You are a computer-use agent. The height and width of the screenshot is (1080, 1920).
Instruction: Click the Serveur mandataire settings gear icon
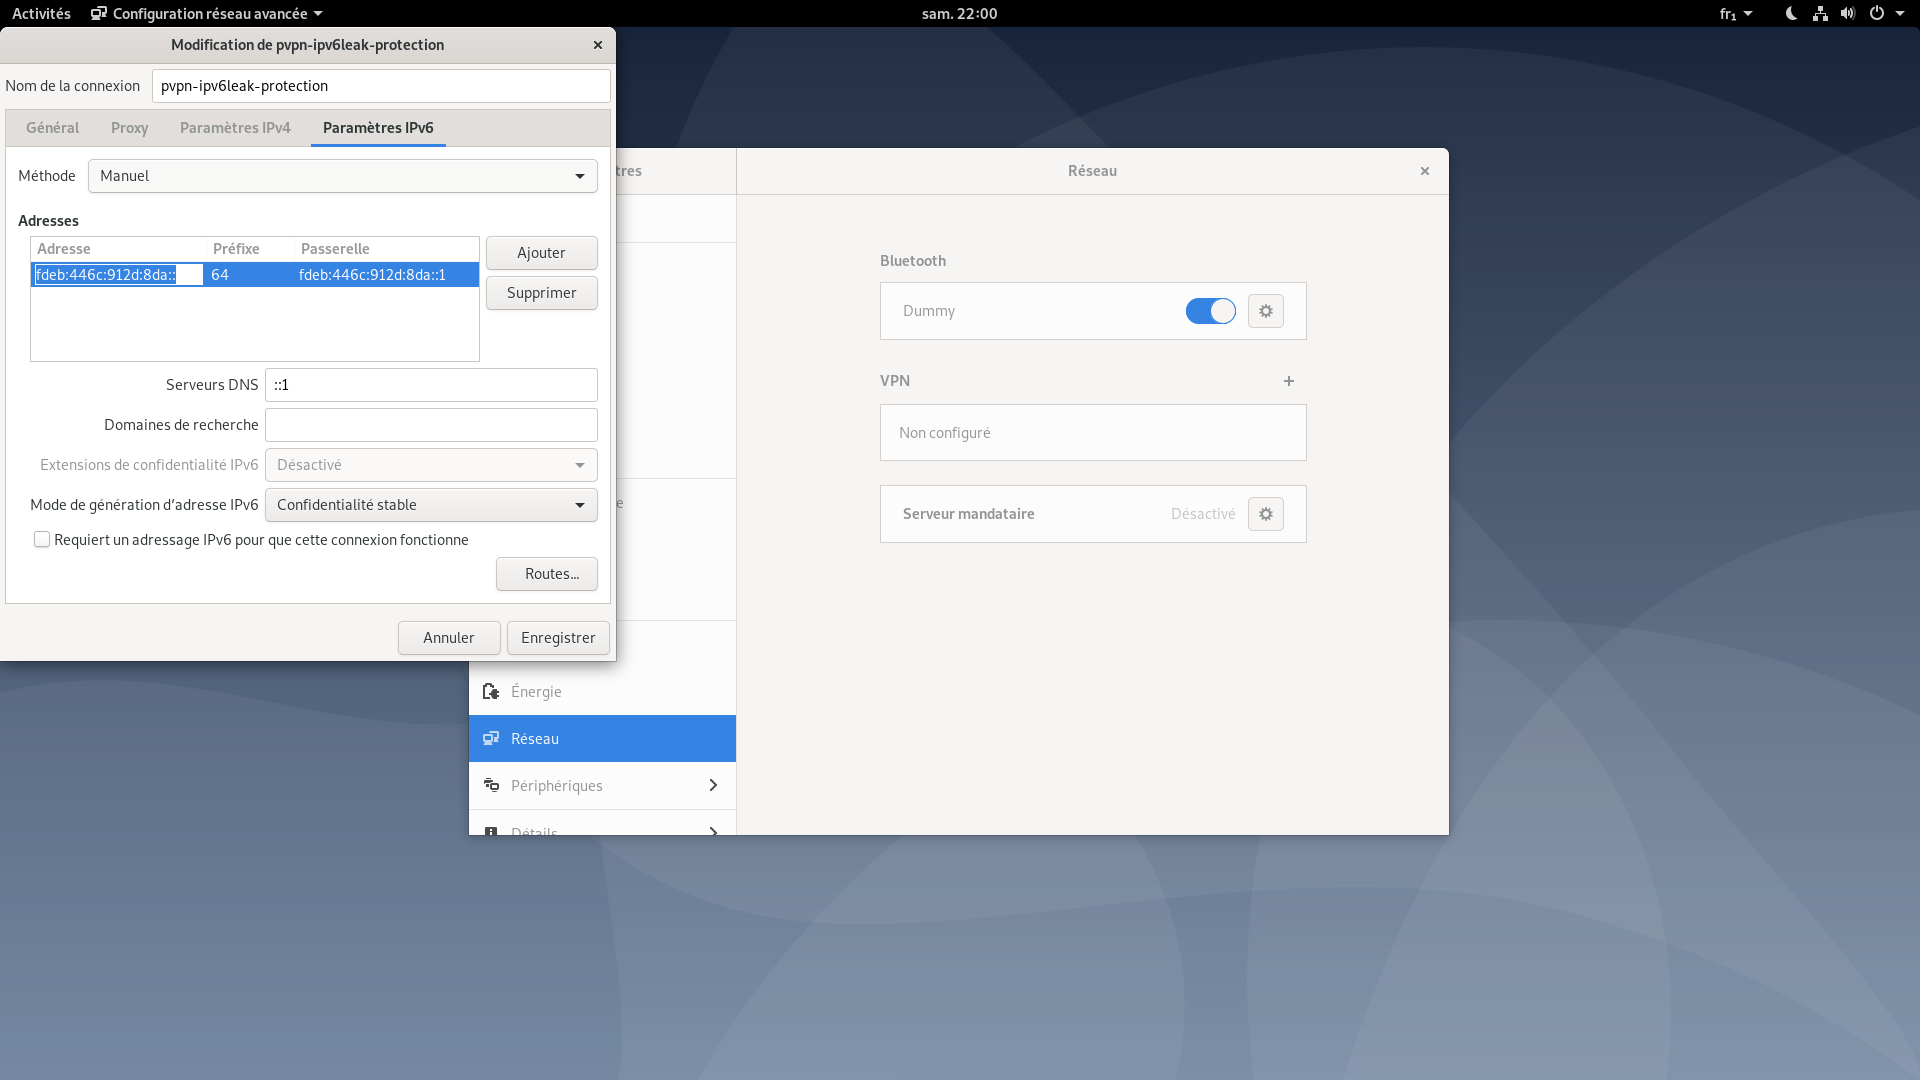pyautogui.click(x=1265, y=513)
